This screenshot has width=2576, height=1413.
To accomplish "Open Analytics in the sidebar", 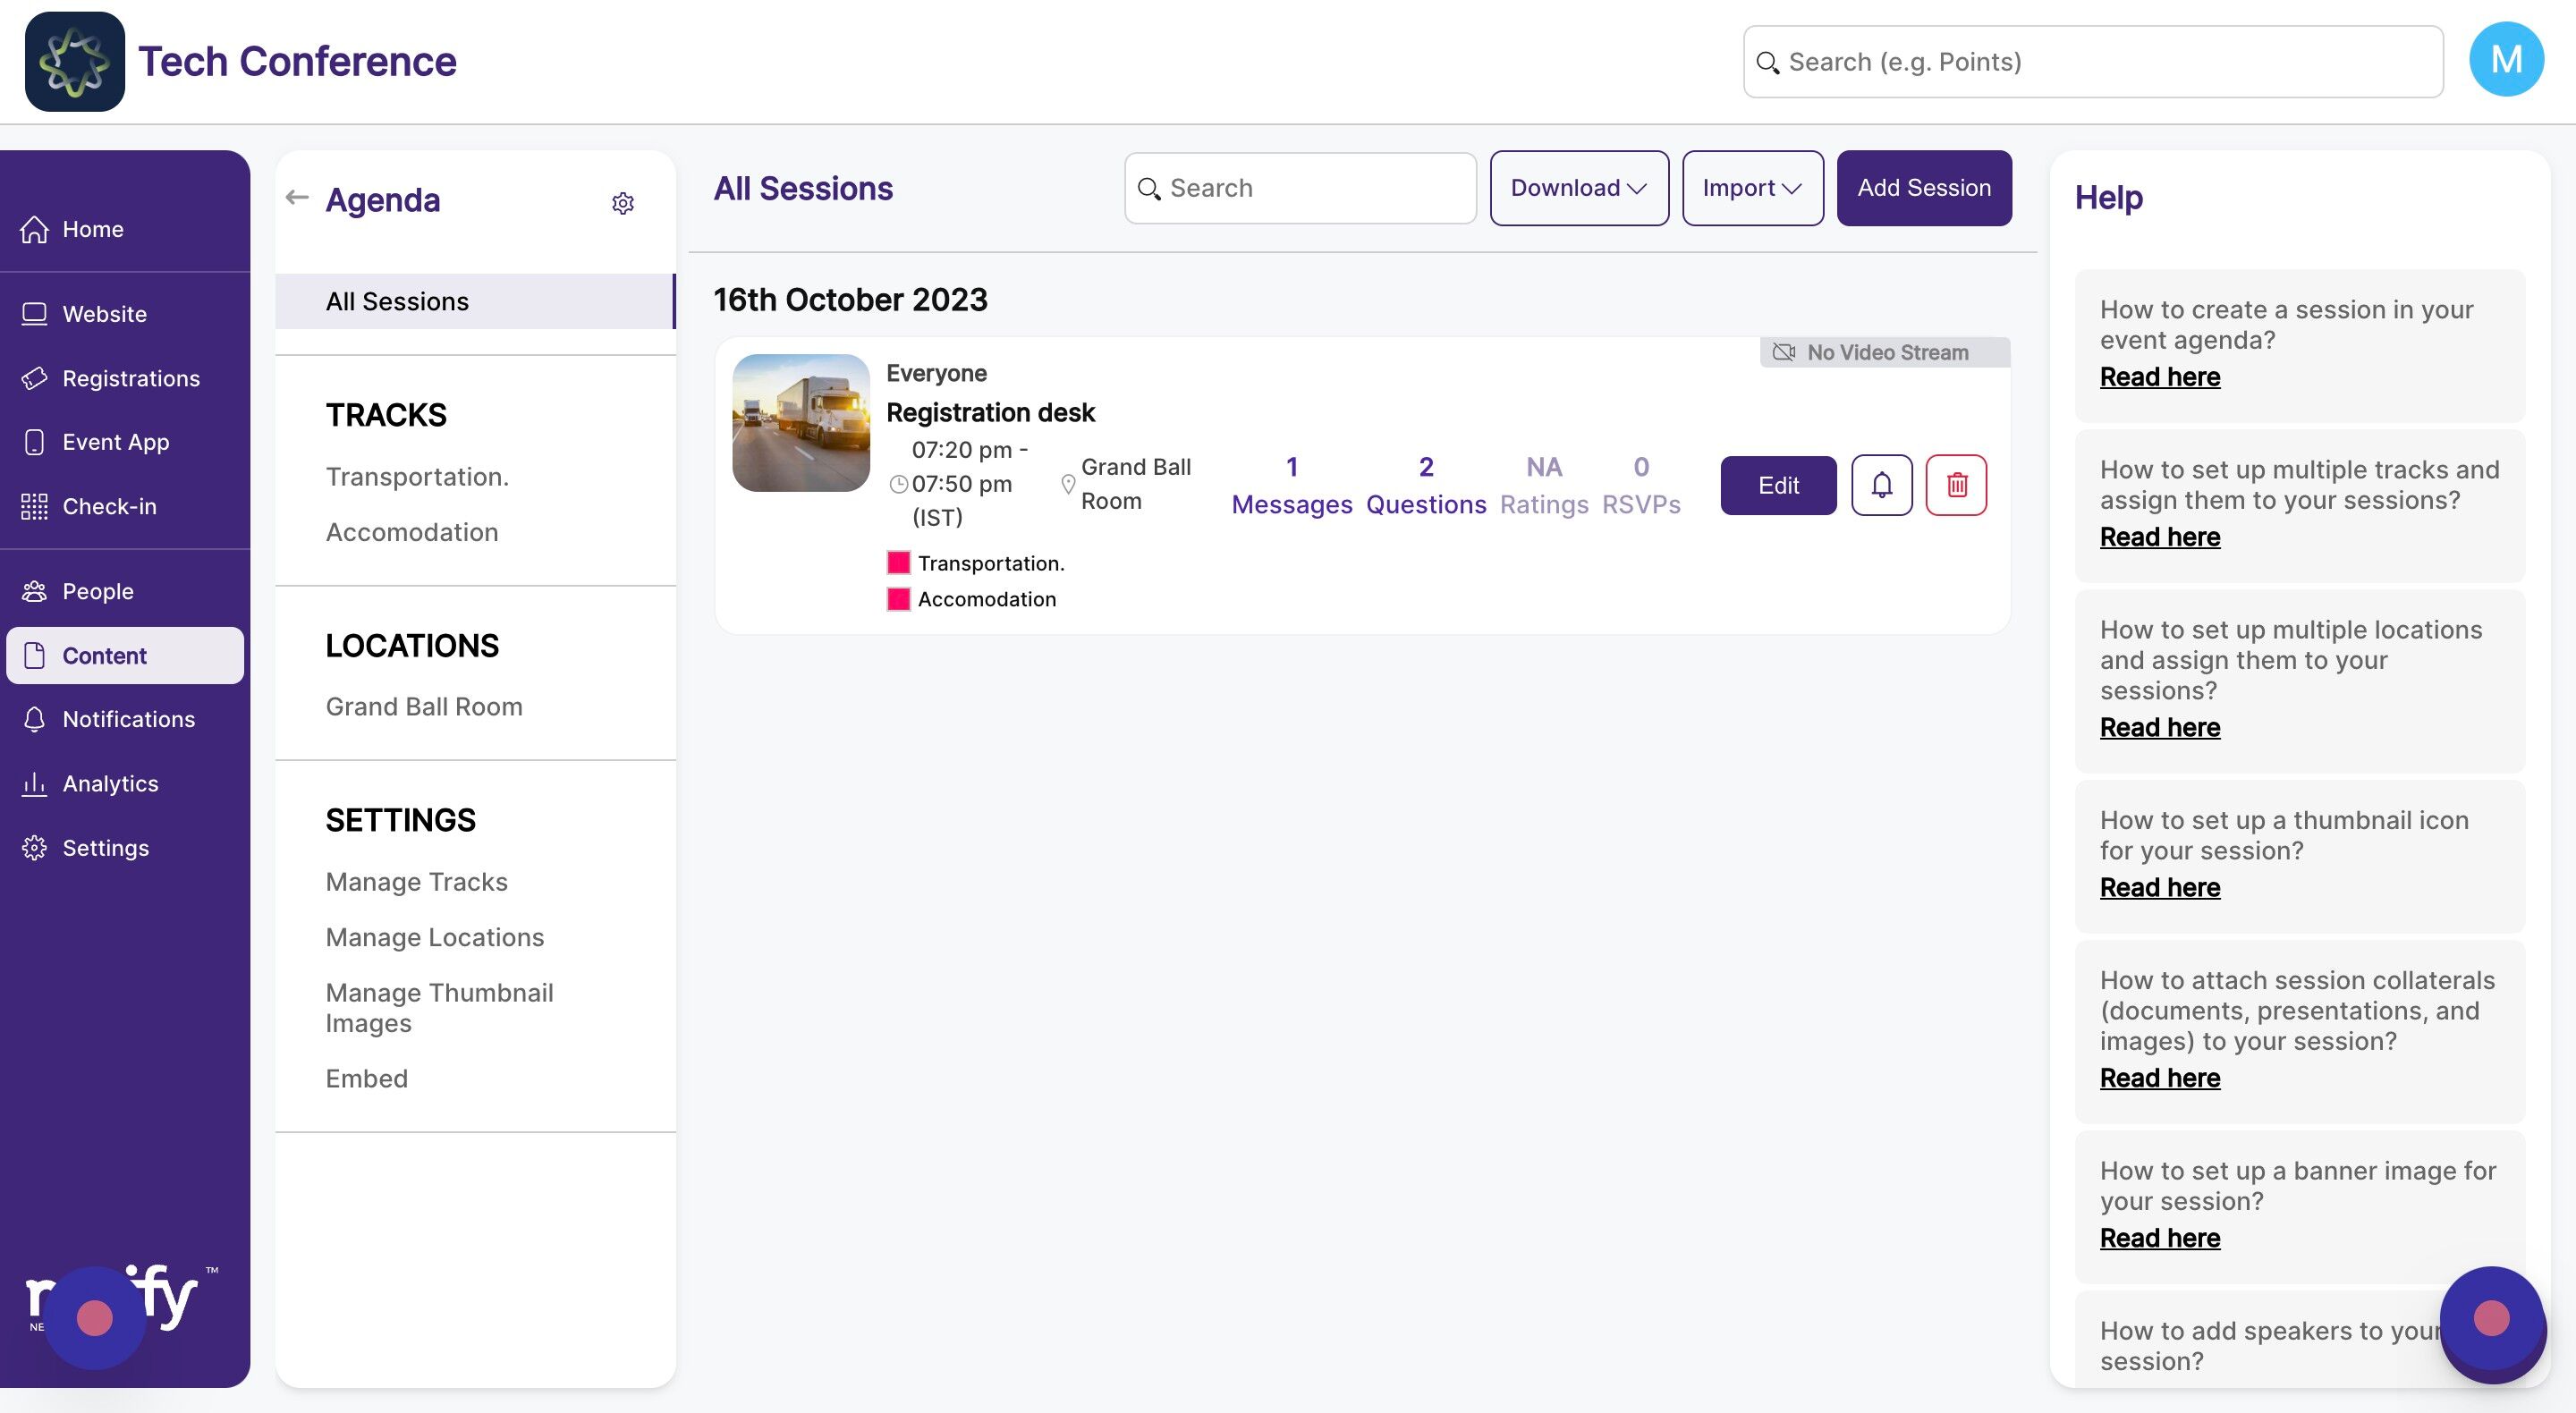I will [110, 783].
